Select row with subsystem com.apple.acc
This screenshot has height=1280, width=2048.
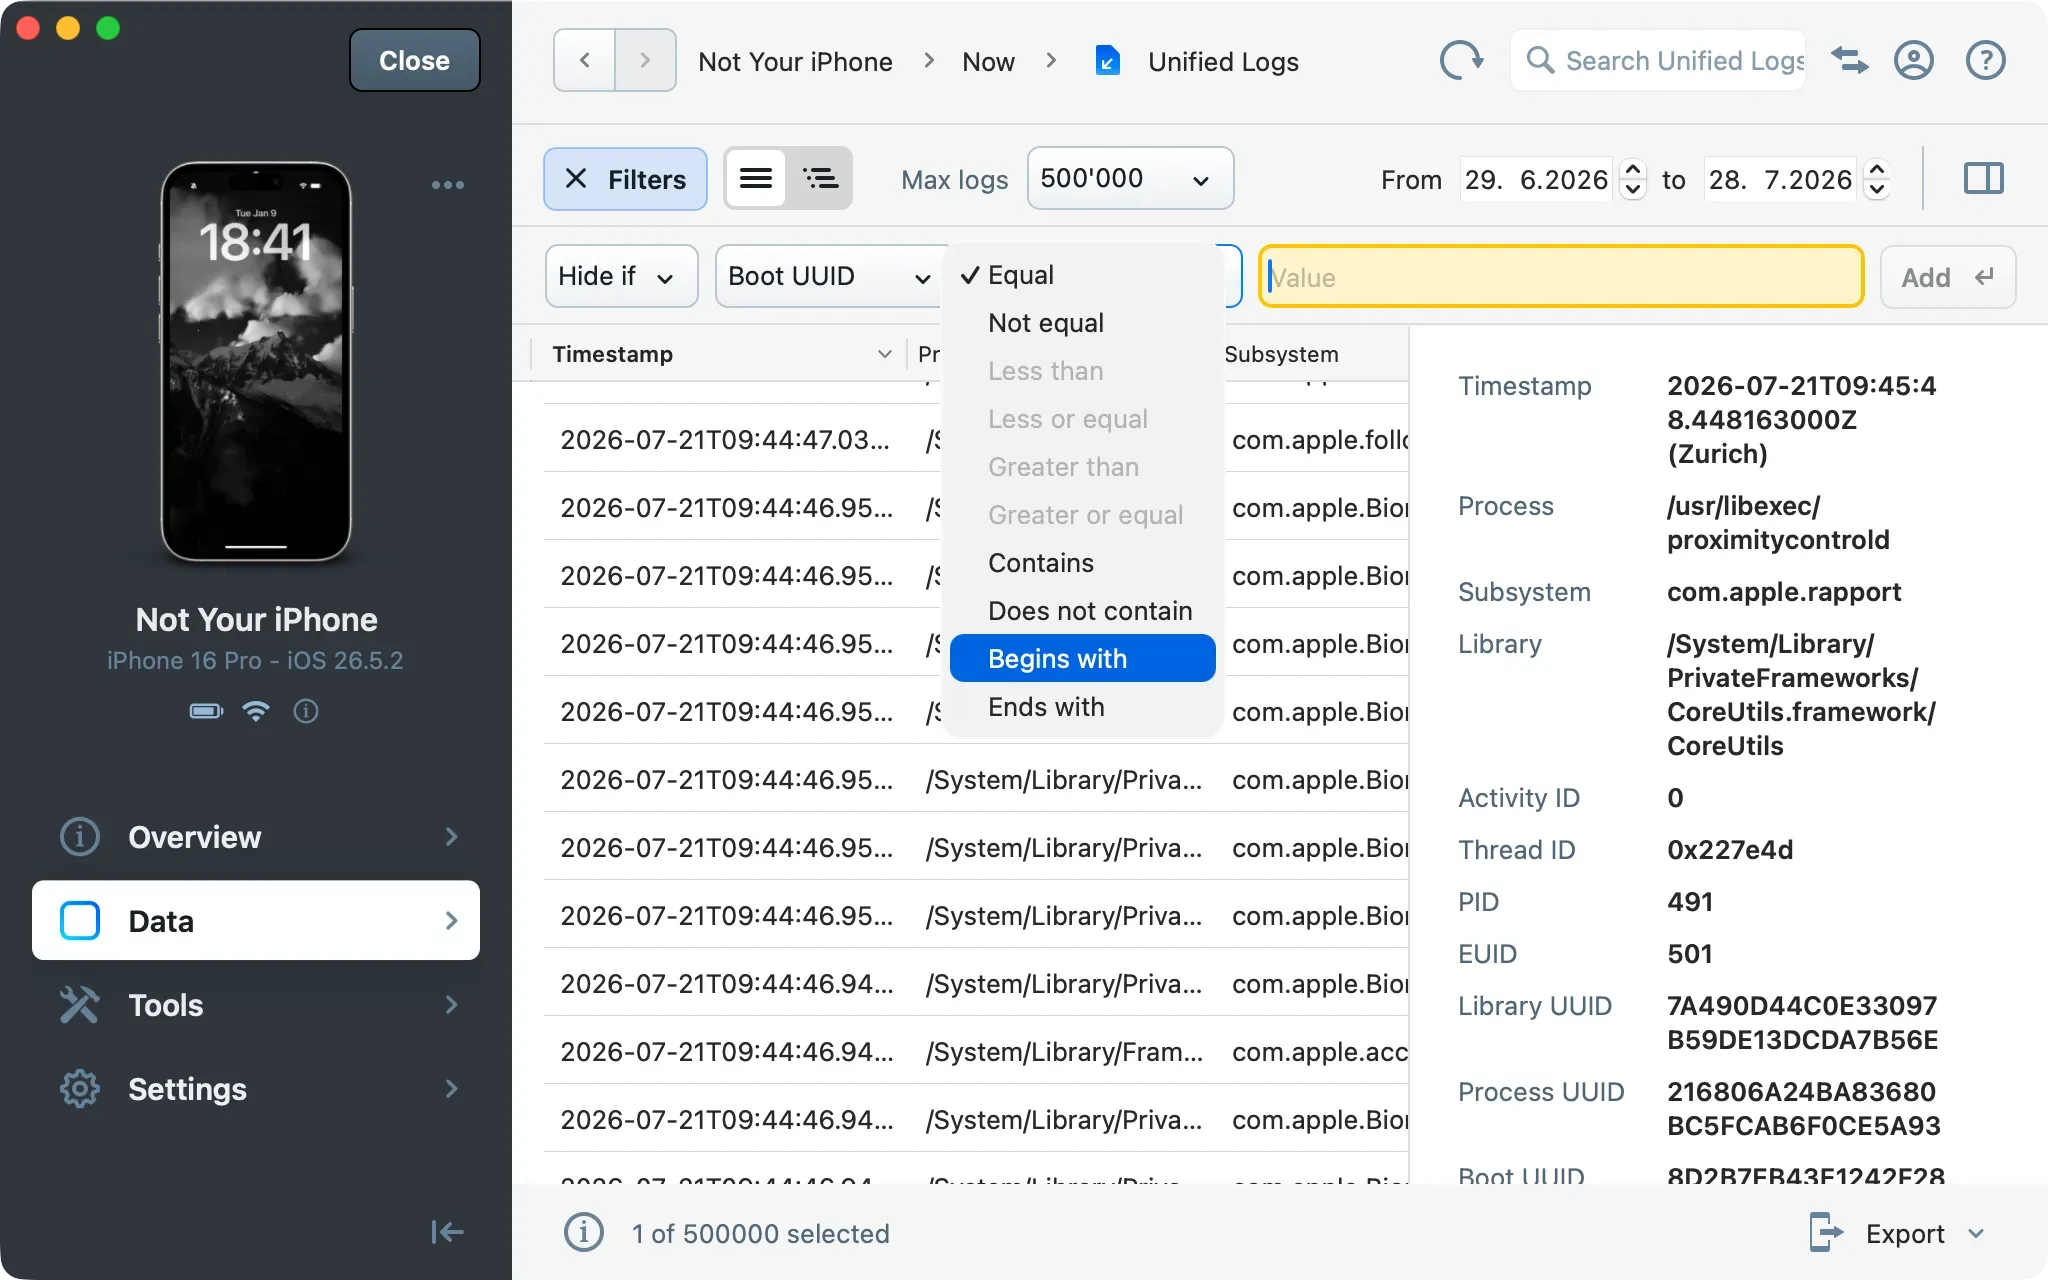tap(976, 1052)
